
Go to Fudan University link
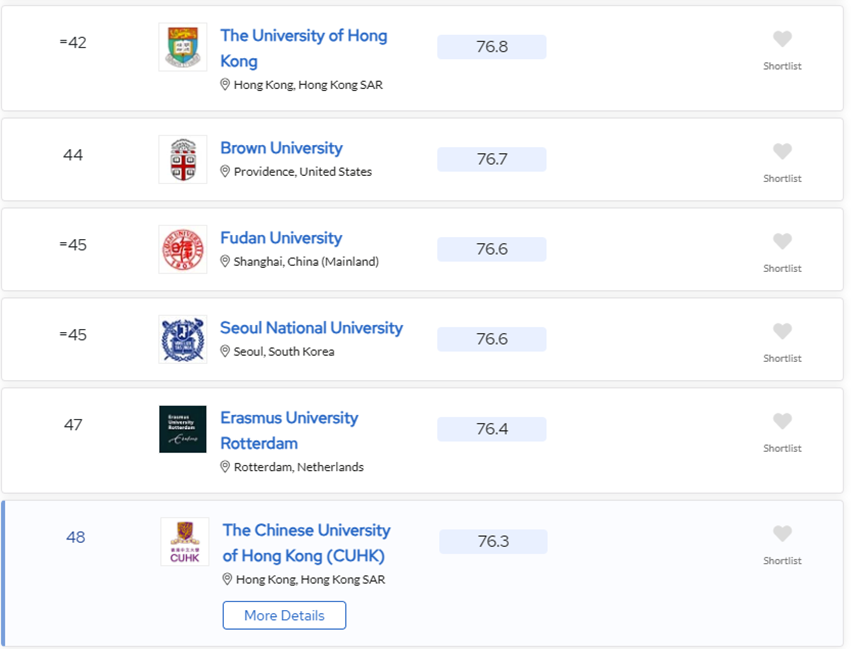(x=281, y=238)
